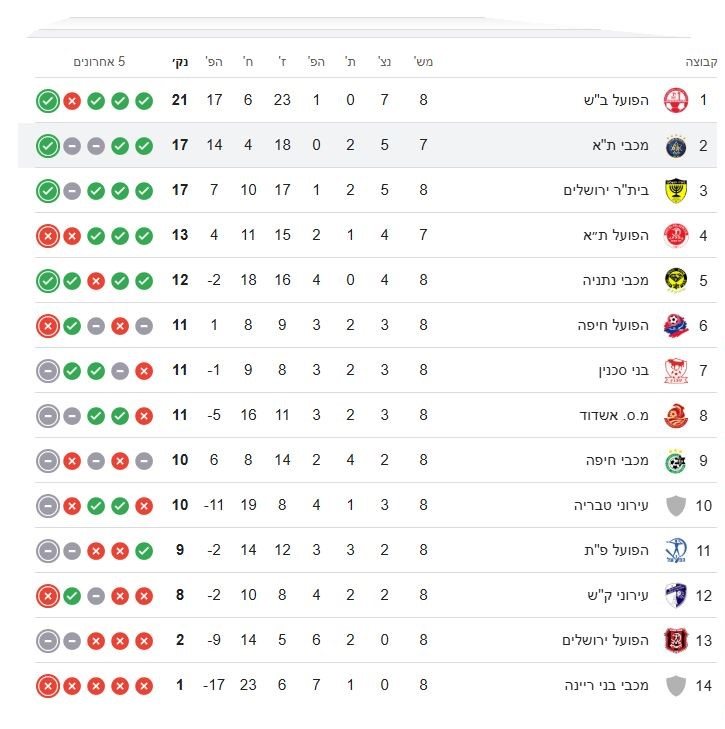725x729 pixels.
Task: Click the Maccabi Tel Aviv club crest
Action: coord(677,146)
